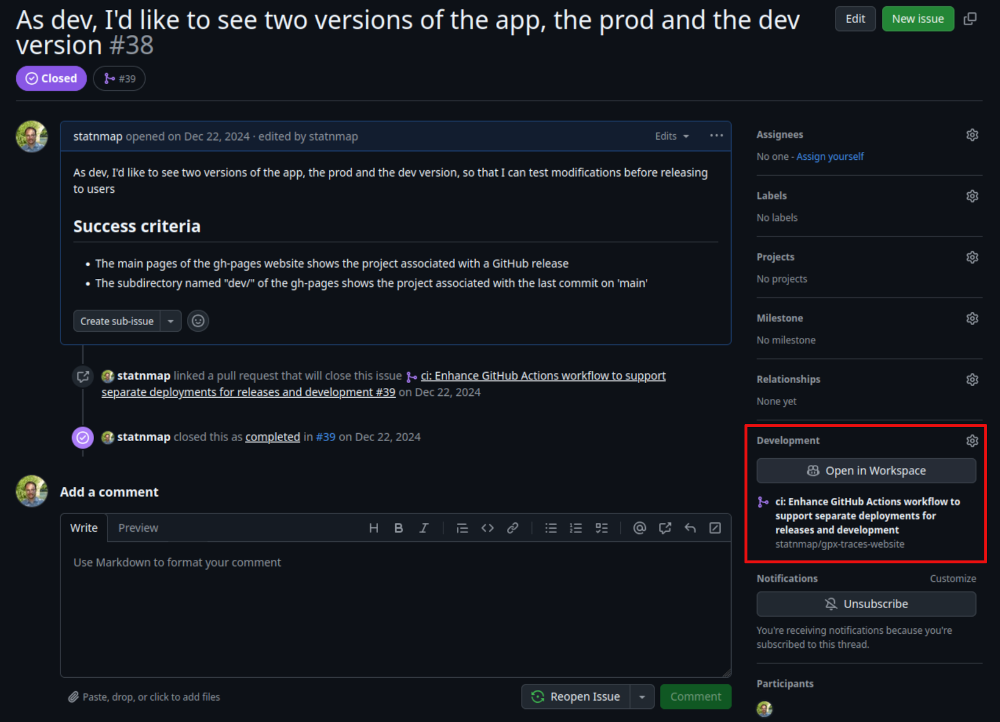Open Labels settings gear

[x=972, y=196]
